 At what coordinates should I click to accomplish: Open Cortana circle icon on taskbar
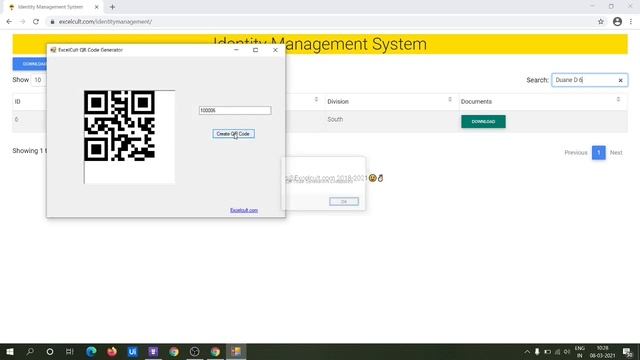pyautogui.click(x=50, y=351)
